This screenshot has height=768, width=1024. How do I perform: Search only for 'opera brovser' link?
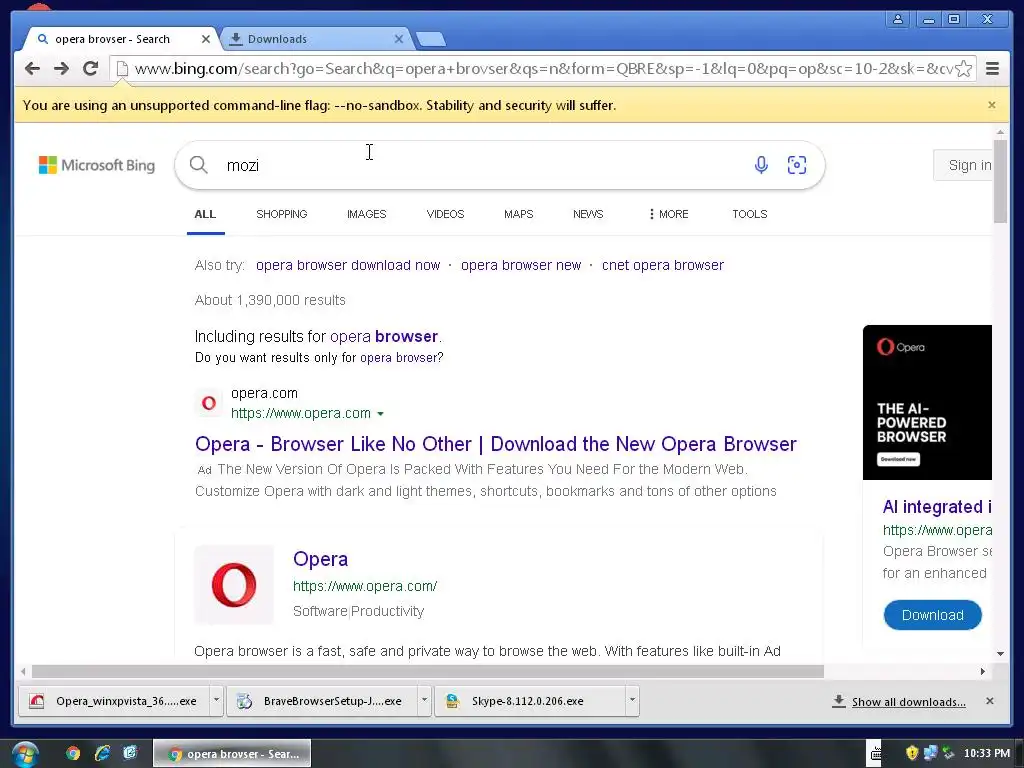pyautogui.click(x=399, y=358)
